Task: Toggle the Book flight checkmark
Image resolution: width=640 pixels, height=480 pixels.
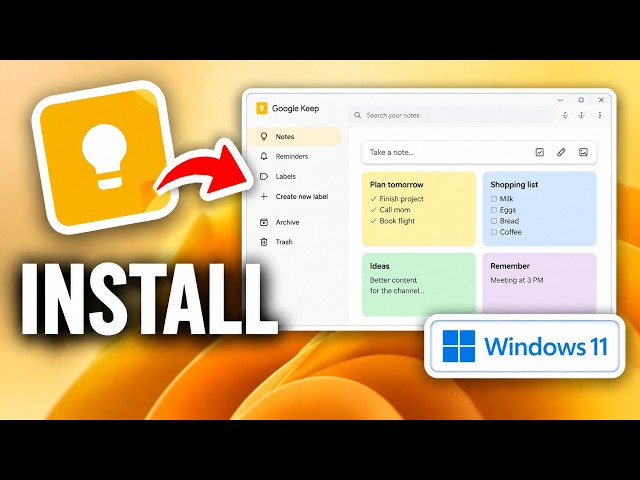Action: click(373, 221)
